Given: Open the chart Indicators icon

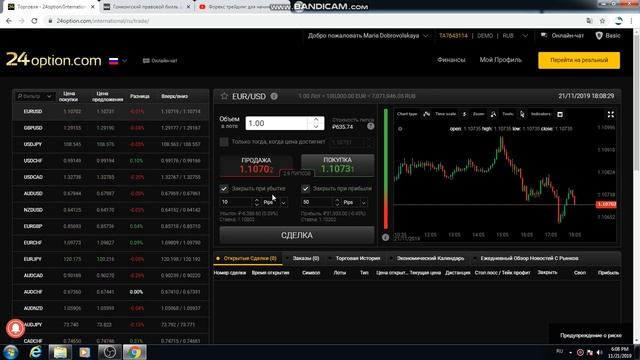Looking at the screenshot, I should 560,114.
